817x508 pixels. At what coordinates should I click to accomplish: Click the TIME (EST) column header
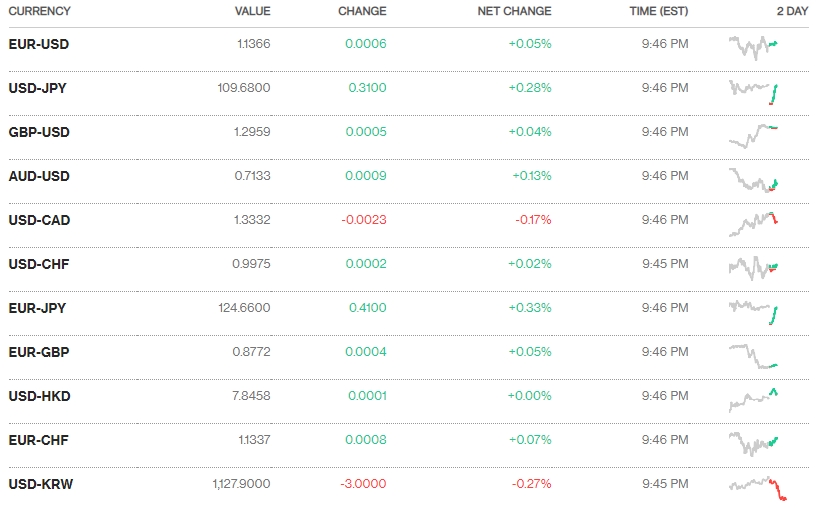coord(658,11)
